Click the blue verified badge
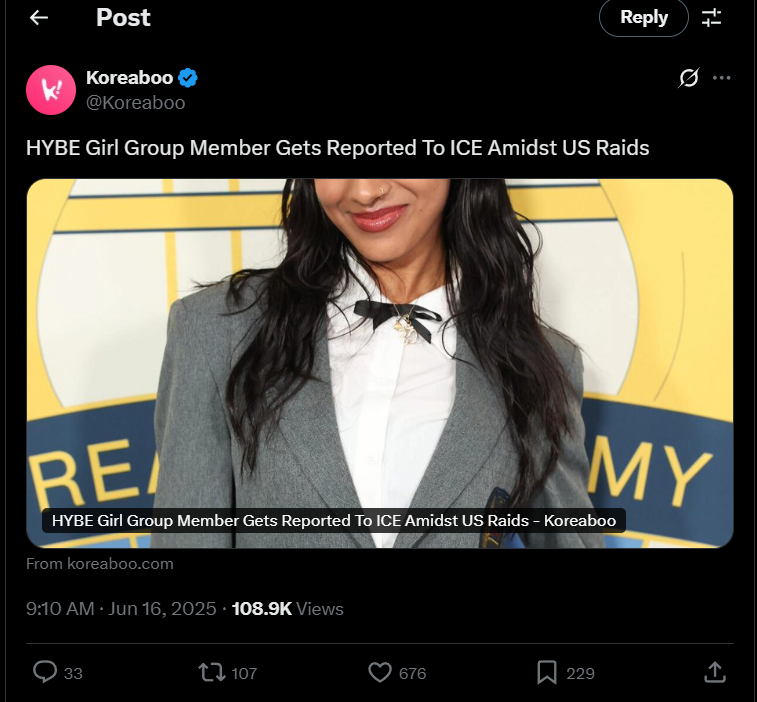The width and height of the screenshot is (757, 702). pos(188,78)
